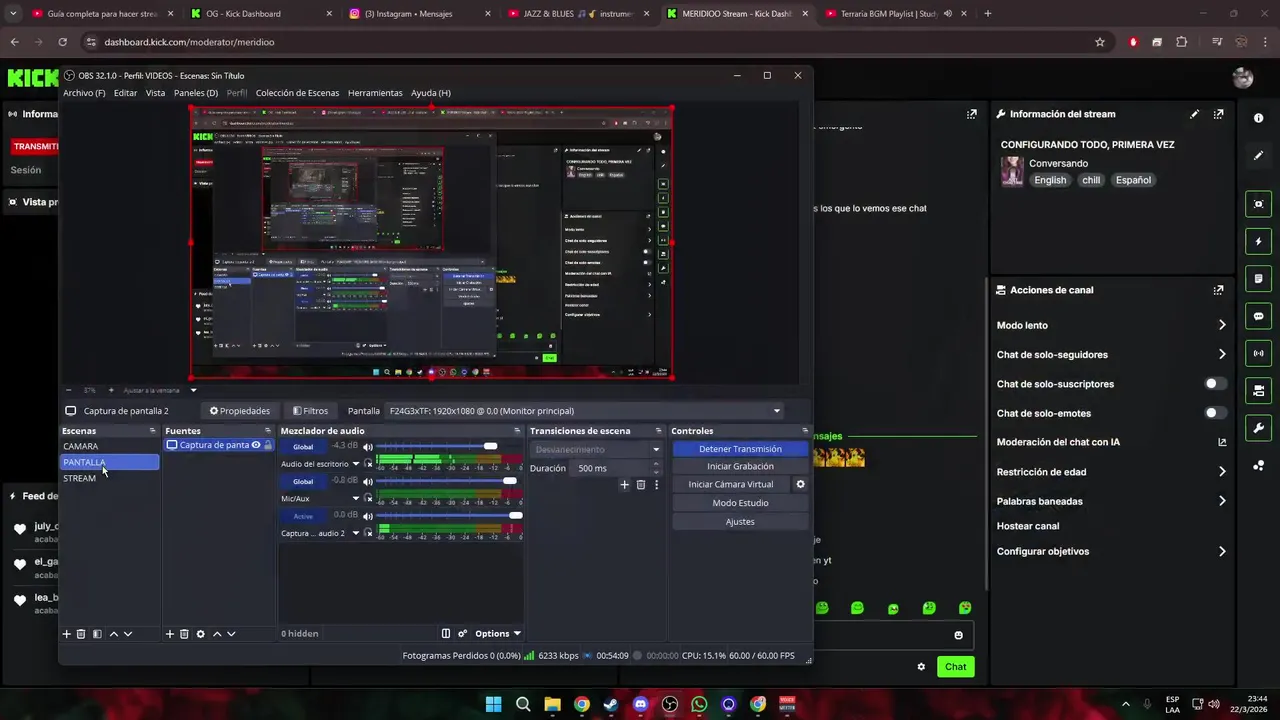The image size is (1280, 720).
Task: Mute Captura audio 2 speaker icon
Action: [368, 516]
